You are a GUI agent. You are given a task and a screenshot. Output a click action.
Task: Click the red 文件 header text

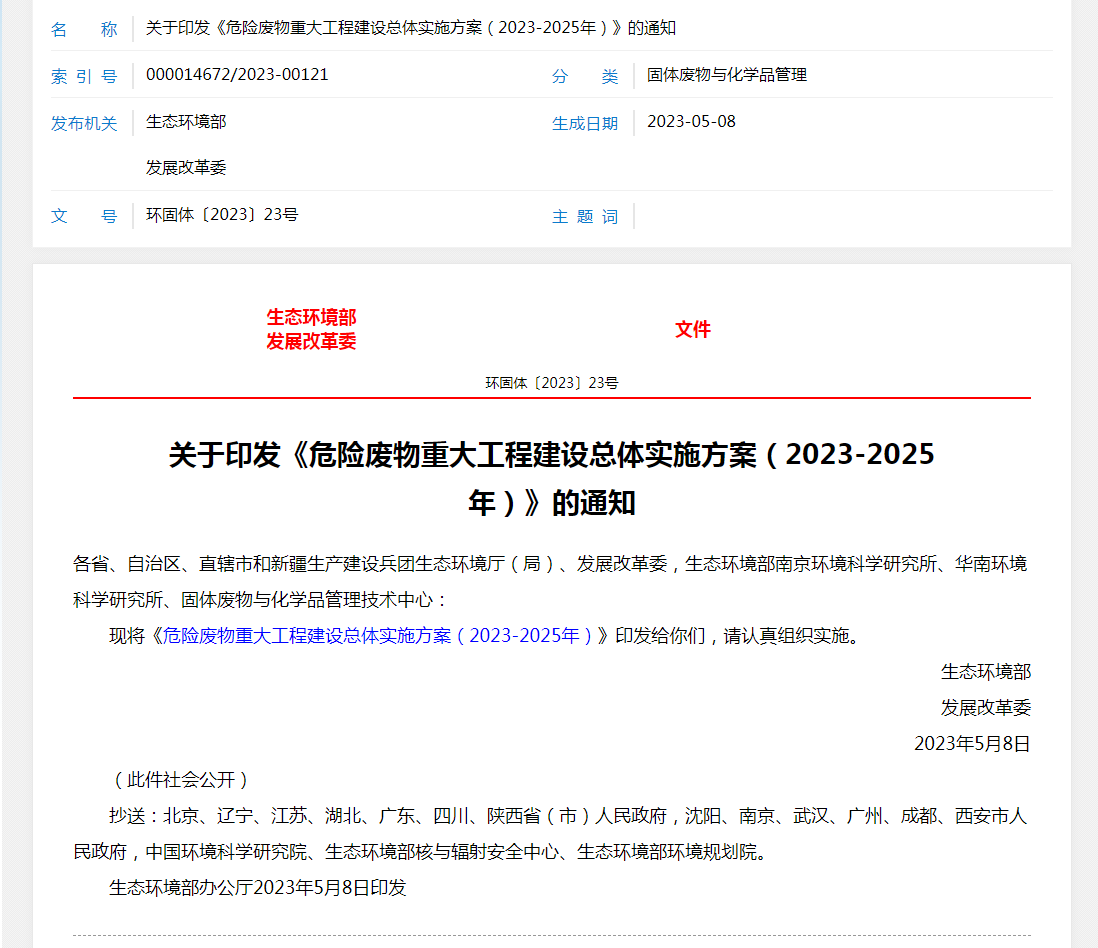click(692, 330)
